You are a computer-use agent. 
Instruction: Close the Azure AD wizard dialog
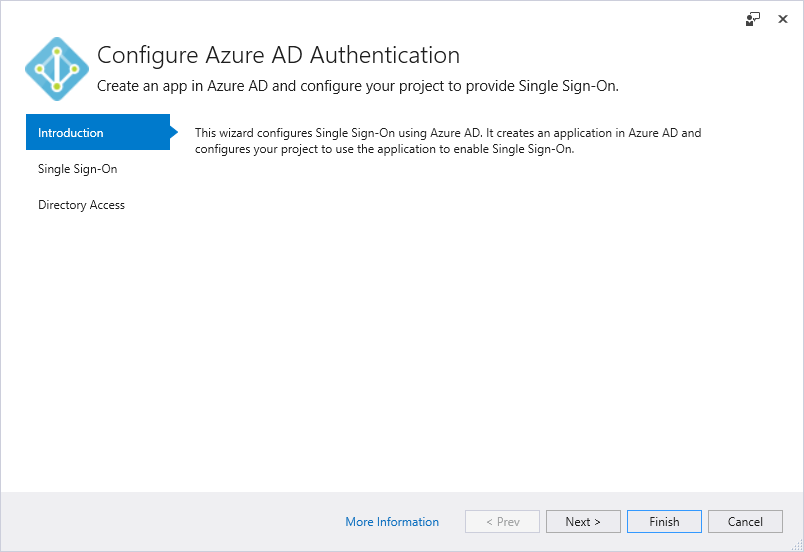[x=782, y=19]
